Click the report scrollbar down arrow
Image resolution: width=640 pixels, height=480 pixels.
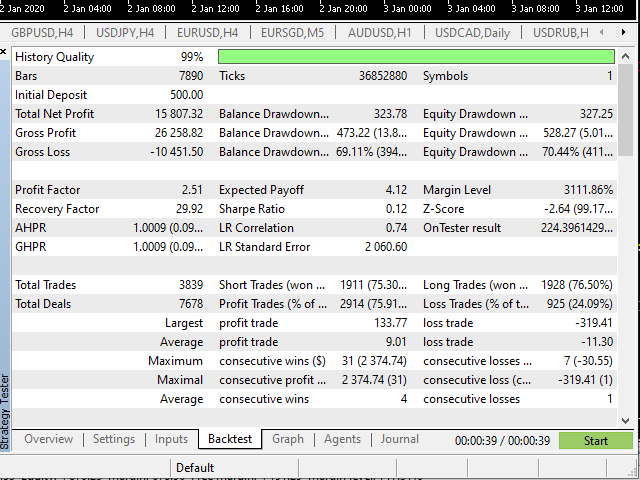[626, 418]
